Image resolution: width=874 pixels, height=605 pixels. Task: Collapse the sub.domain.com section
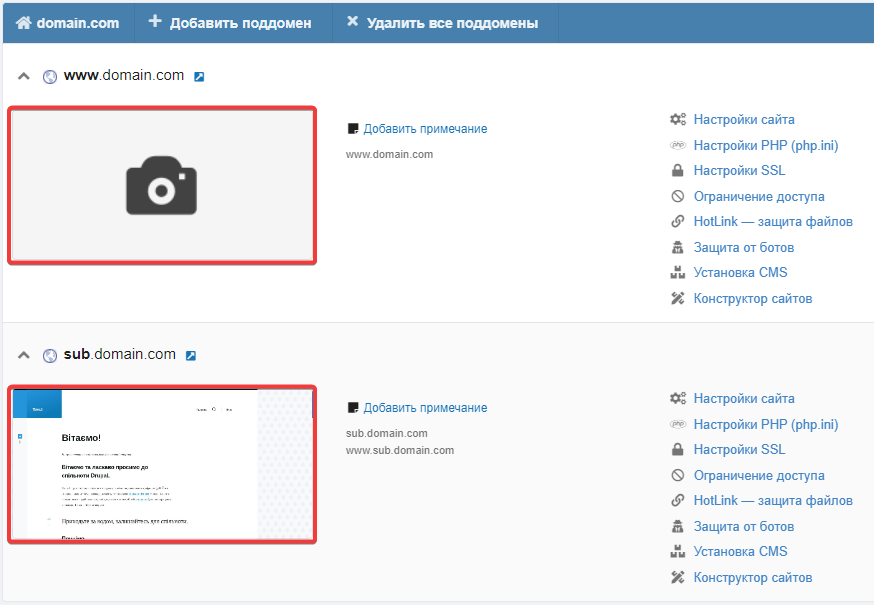[x=24, y=355]
